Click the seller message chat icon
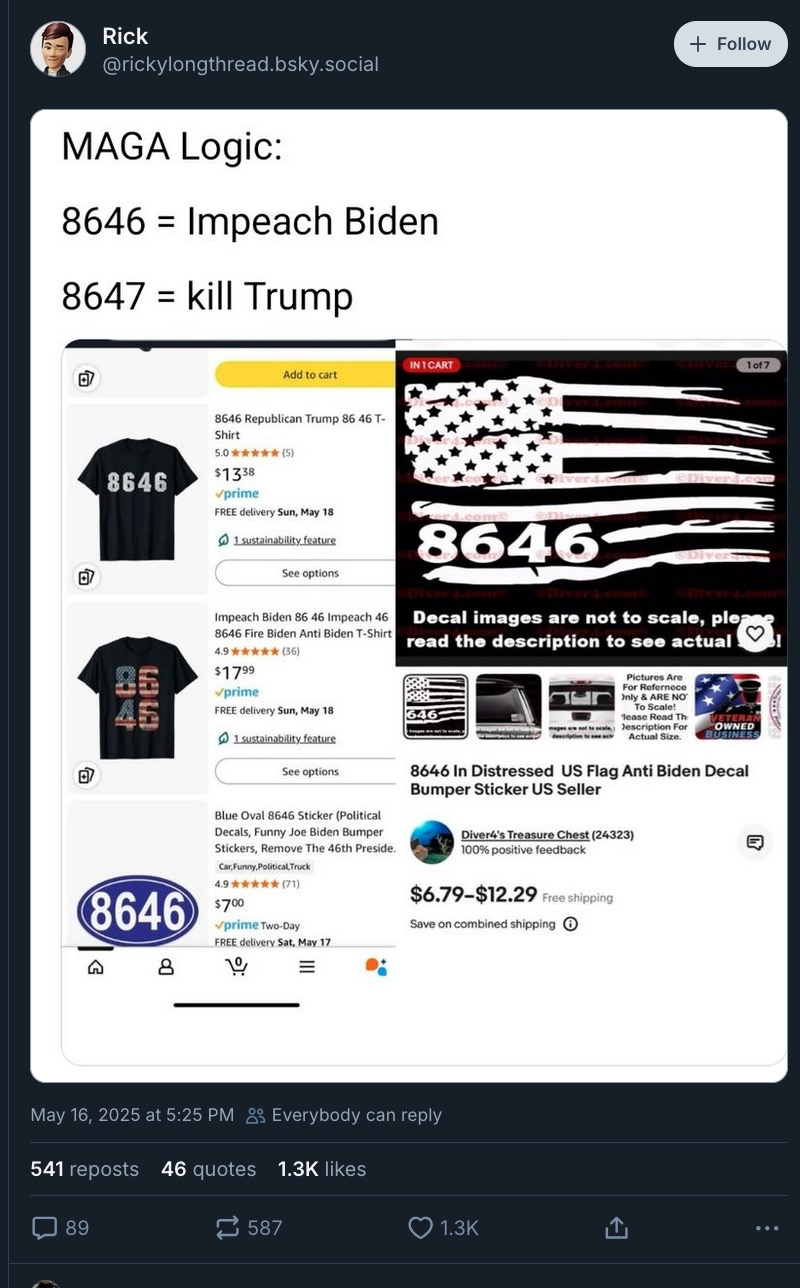 [x=755, y=842]
